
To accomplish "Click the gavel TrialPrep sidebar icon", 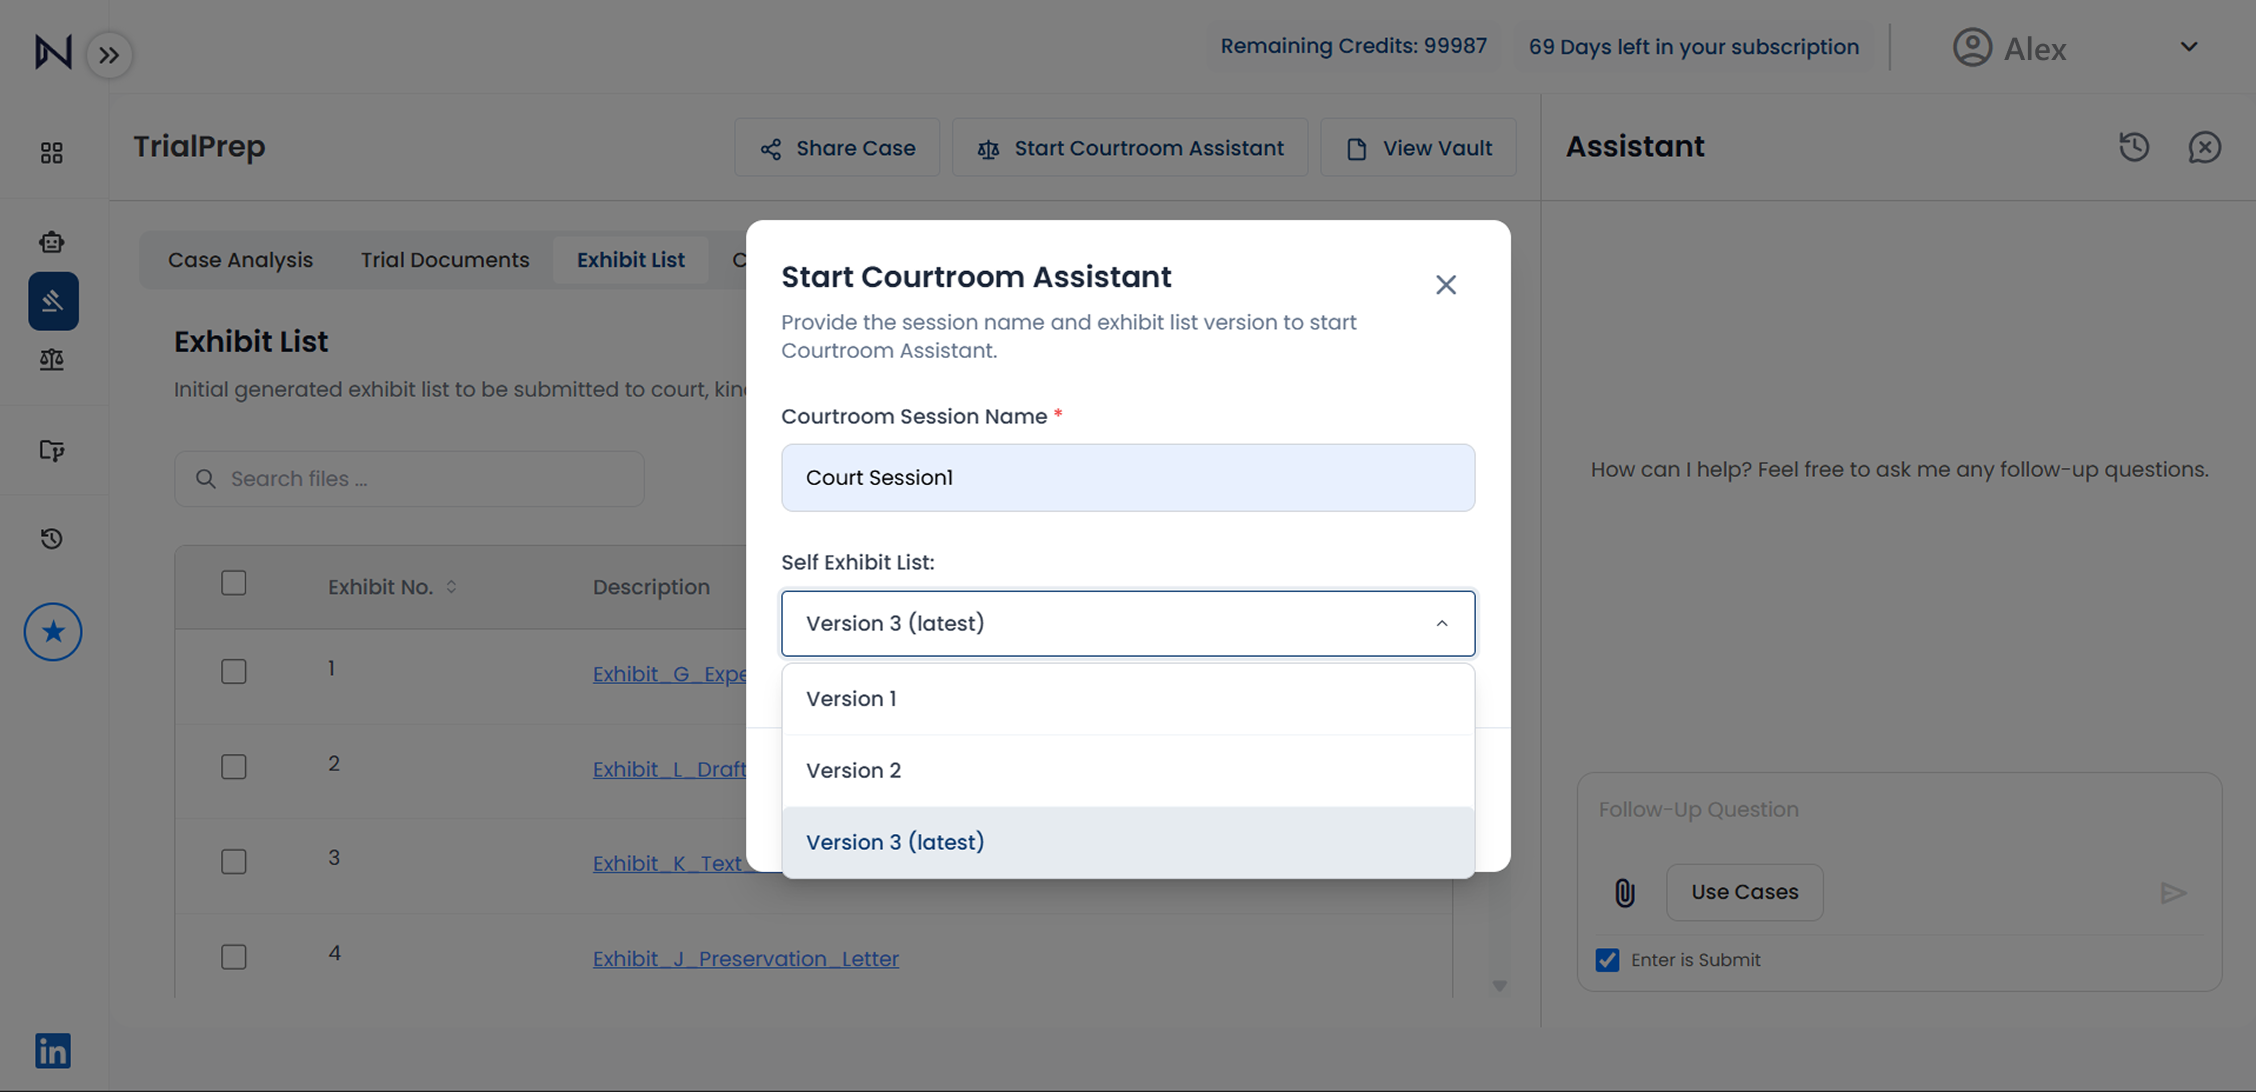I will click(x=52, y=300).
